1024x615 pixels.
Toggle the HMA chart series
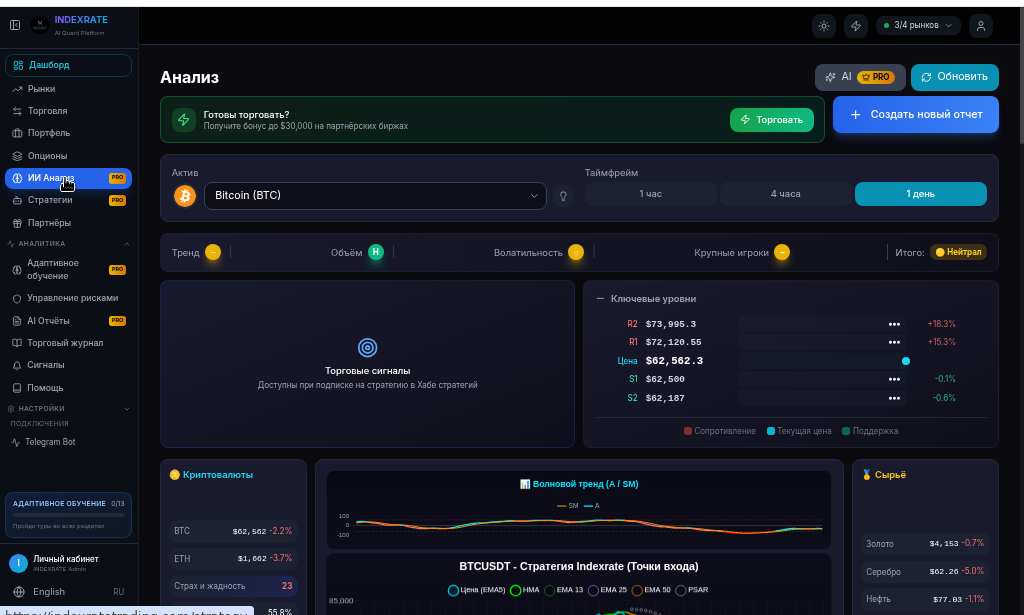[x=525, y=590]
